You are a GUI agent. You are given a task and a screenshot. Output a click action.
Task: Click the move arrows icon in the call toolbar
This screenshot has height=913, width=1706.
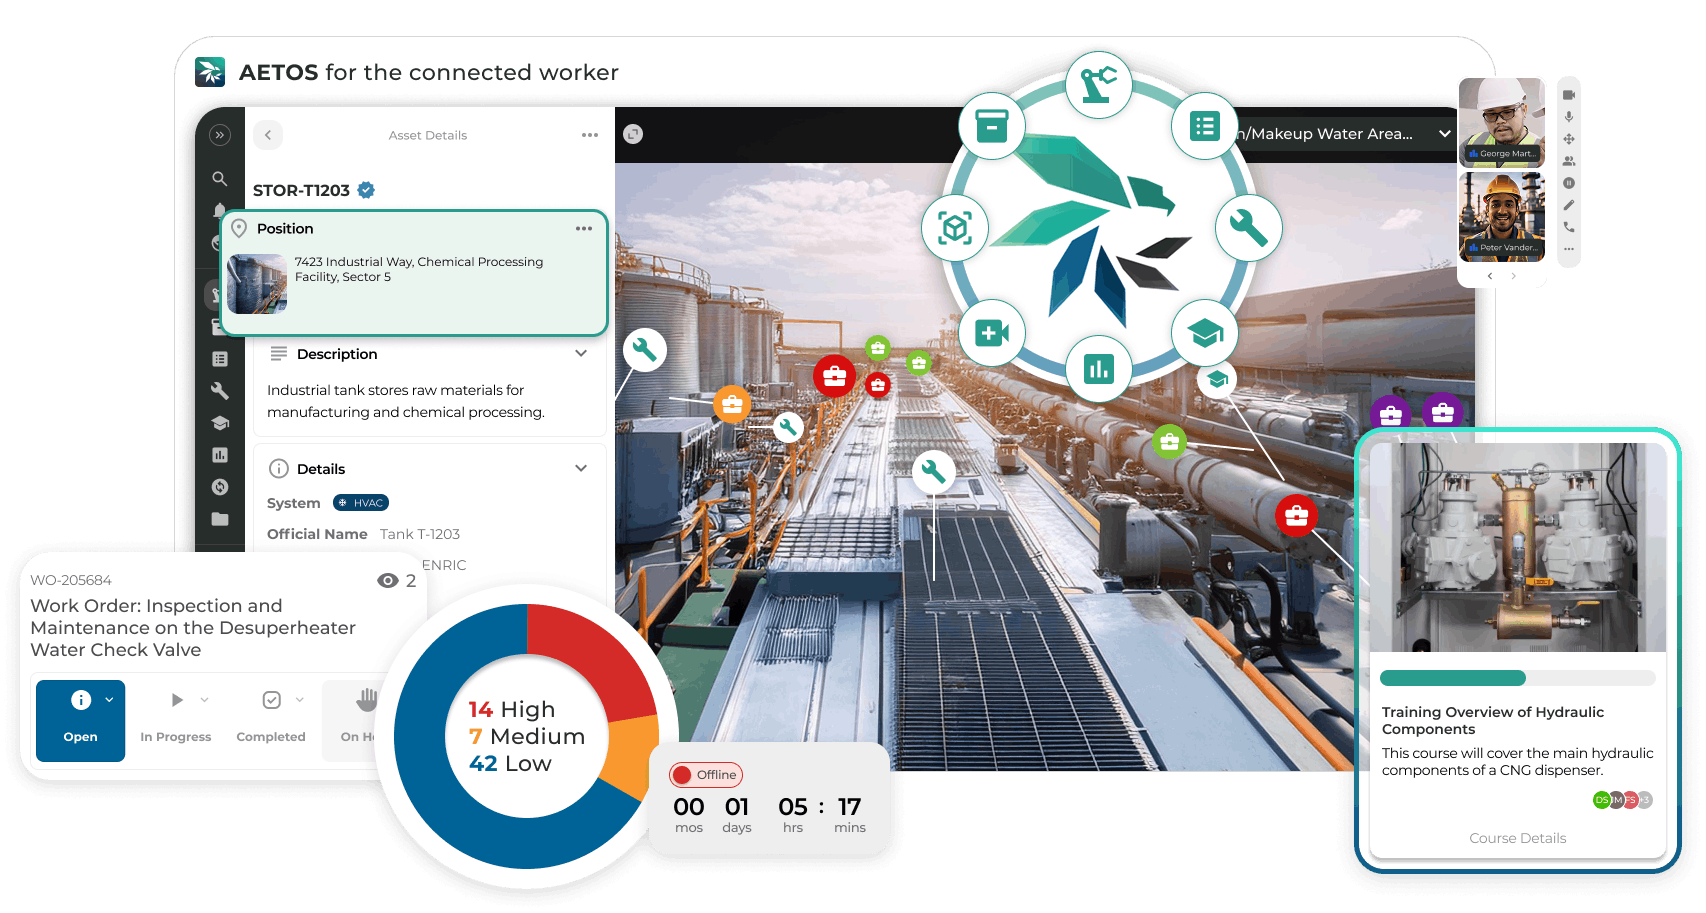pos(1569,139)
